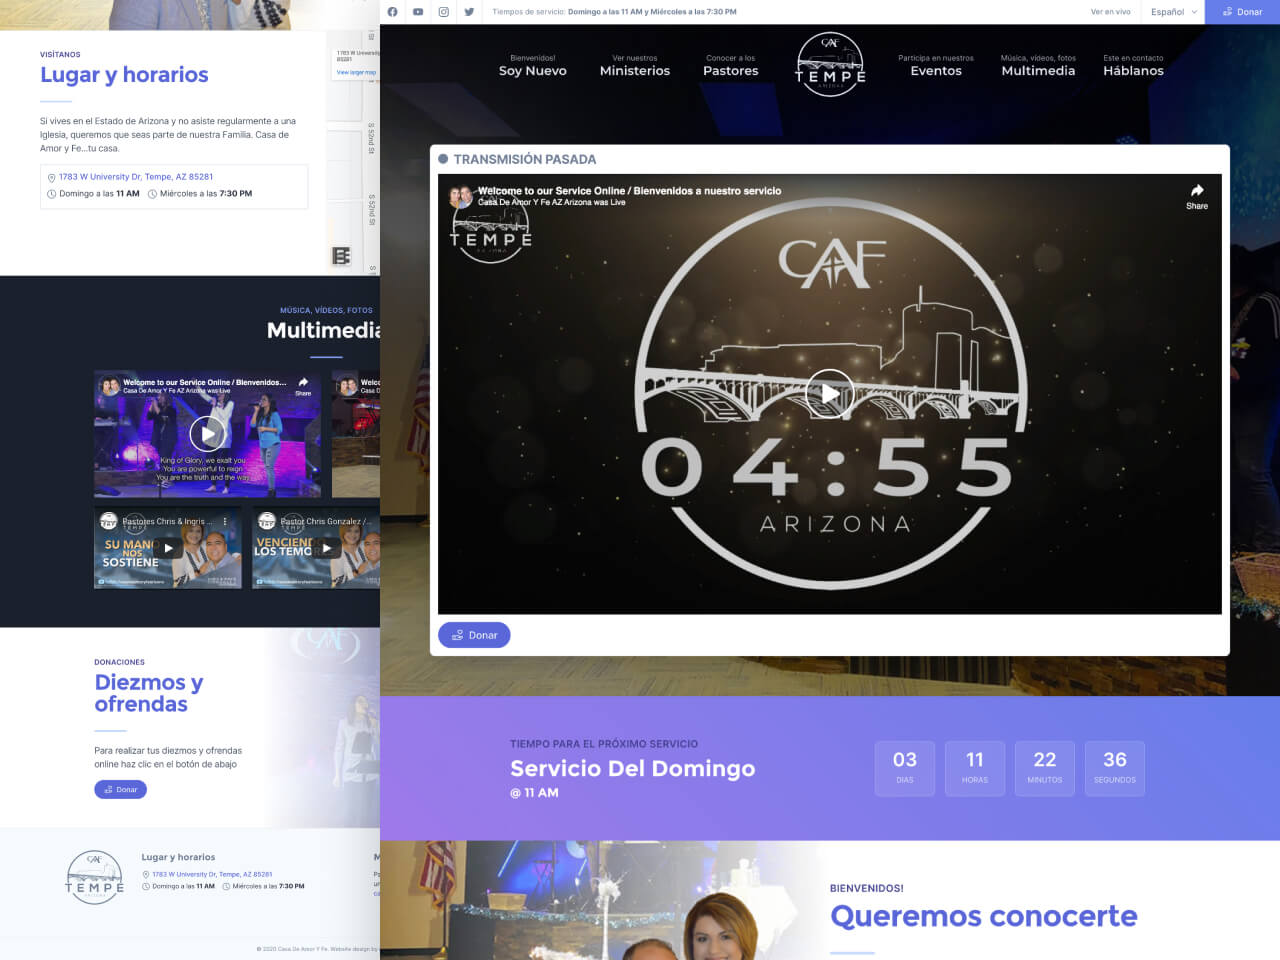Click the CAF Tempe logo in the navigation
The height and width of the screenshot is (960, 1280).
829,63
